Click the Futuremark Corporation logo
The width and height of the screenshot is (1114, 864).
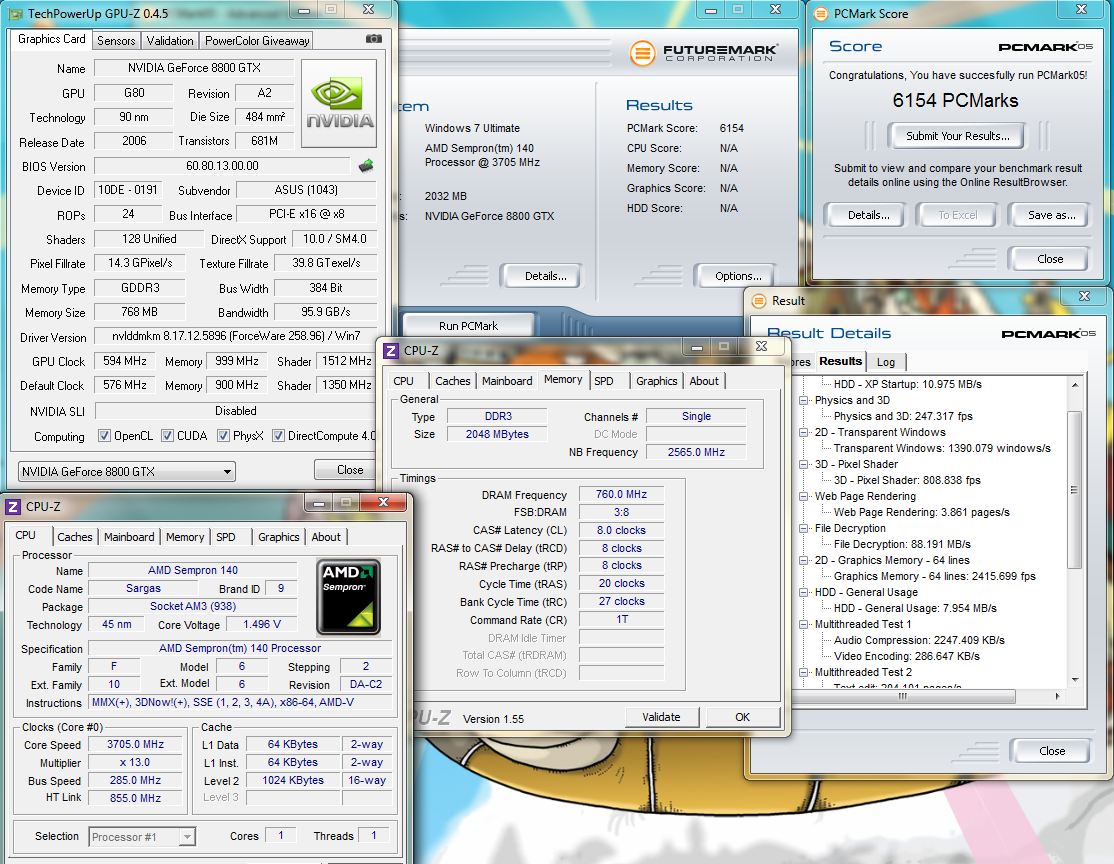pos(703,53)
